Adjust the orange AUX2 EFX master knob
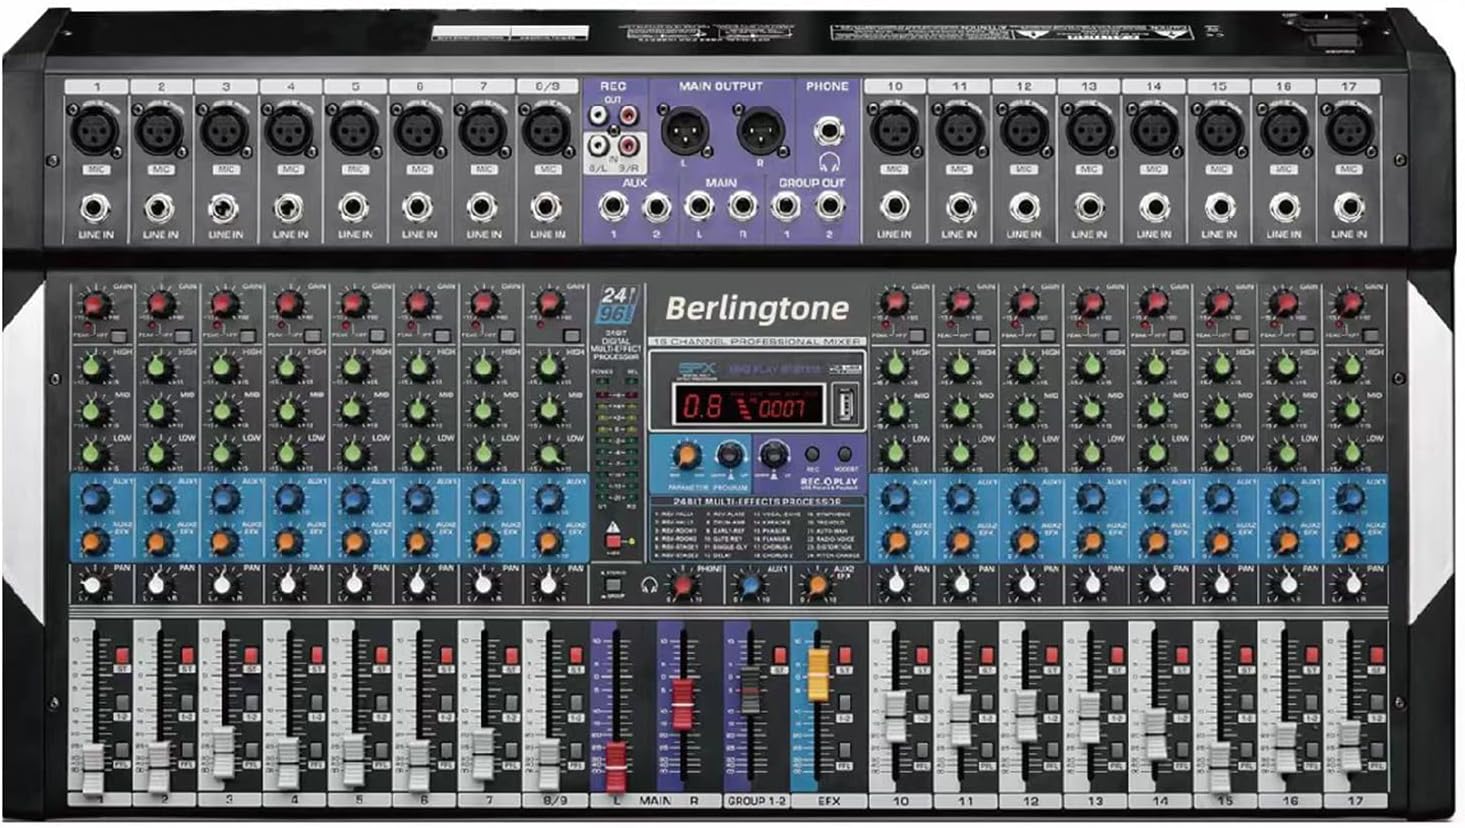The image size is (1465, 828). point(817,586)
